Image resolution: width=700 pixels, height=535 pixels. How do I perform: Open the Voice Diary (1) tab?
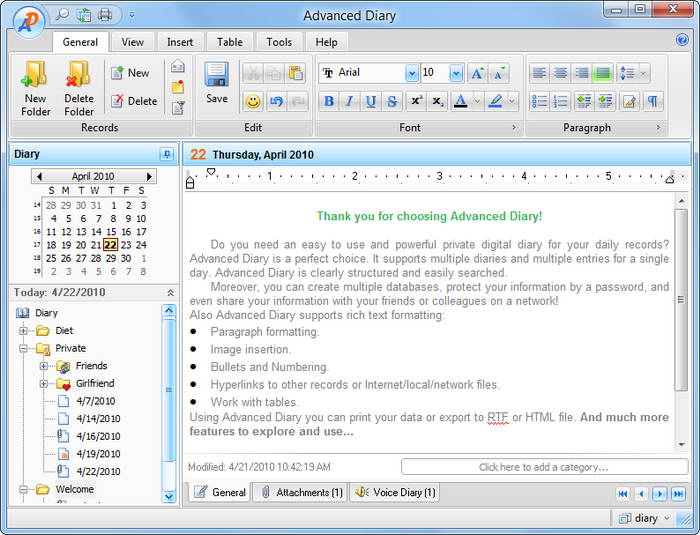coord(395,492)
